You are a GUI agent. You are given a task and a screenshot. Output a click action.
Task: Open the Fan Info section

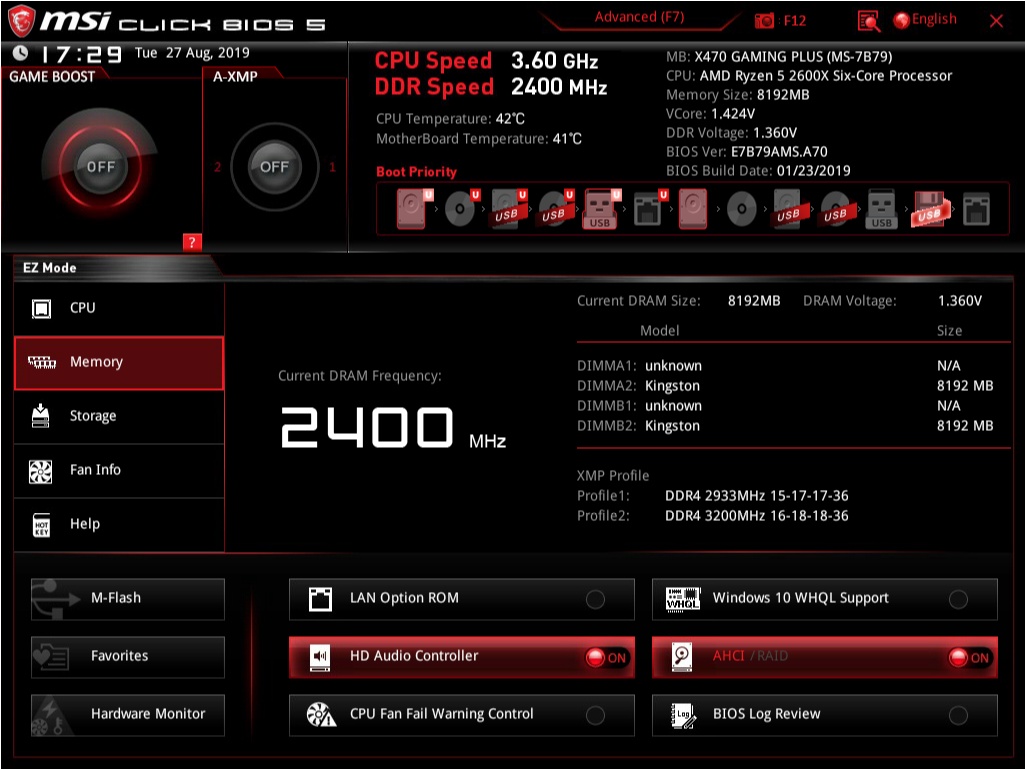coord(119,470)
